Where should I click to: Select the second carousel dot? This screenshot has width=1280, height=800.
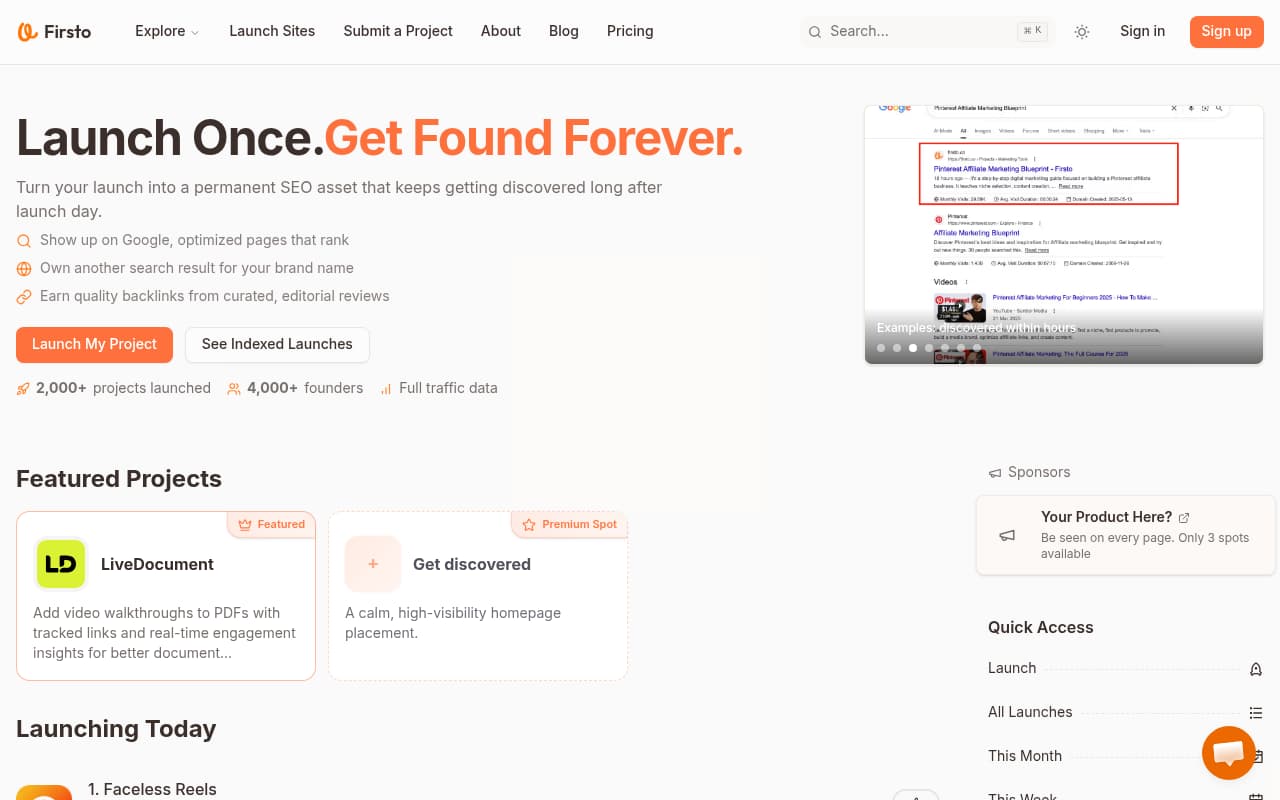click(897, 348)
